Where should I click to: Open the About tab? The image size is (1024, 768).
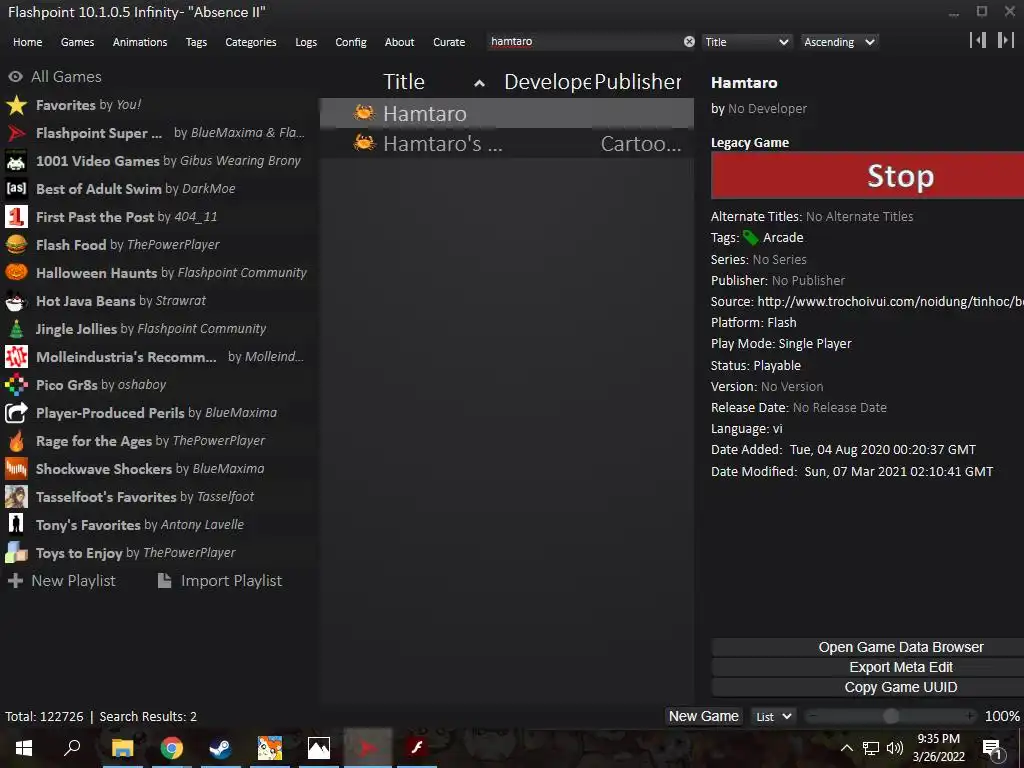399,42
